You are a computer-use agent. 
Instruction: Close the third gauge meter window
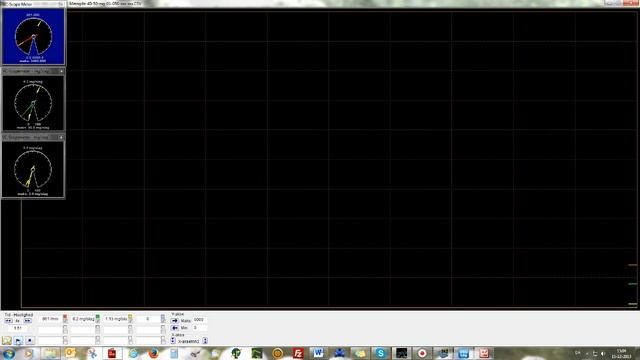pos(61,138)
